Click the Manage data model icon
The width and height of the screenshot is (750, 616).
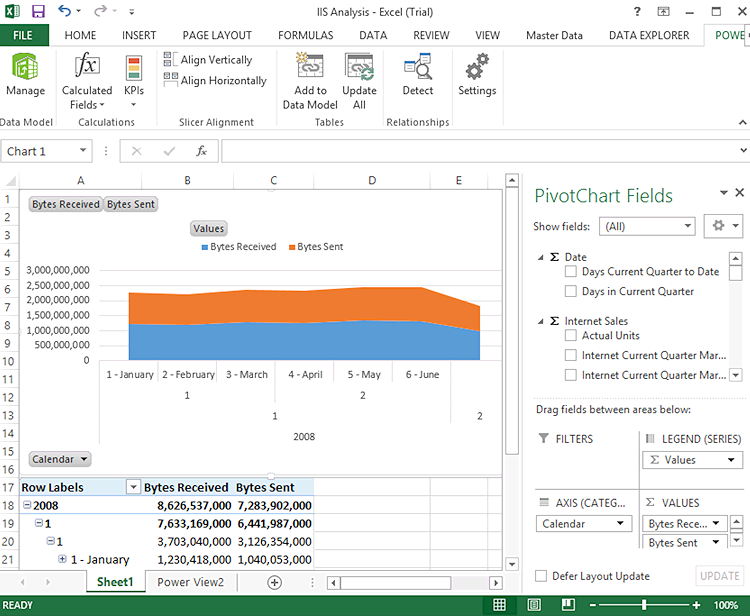[25, 68]
